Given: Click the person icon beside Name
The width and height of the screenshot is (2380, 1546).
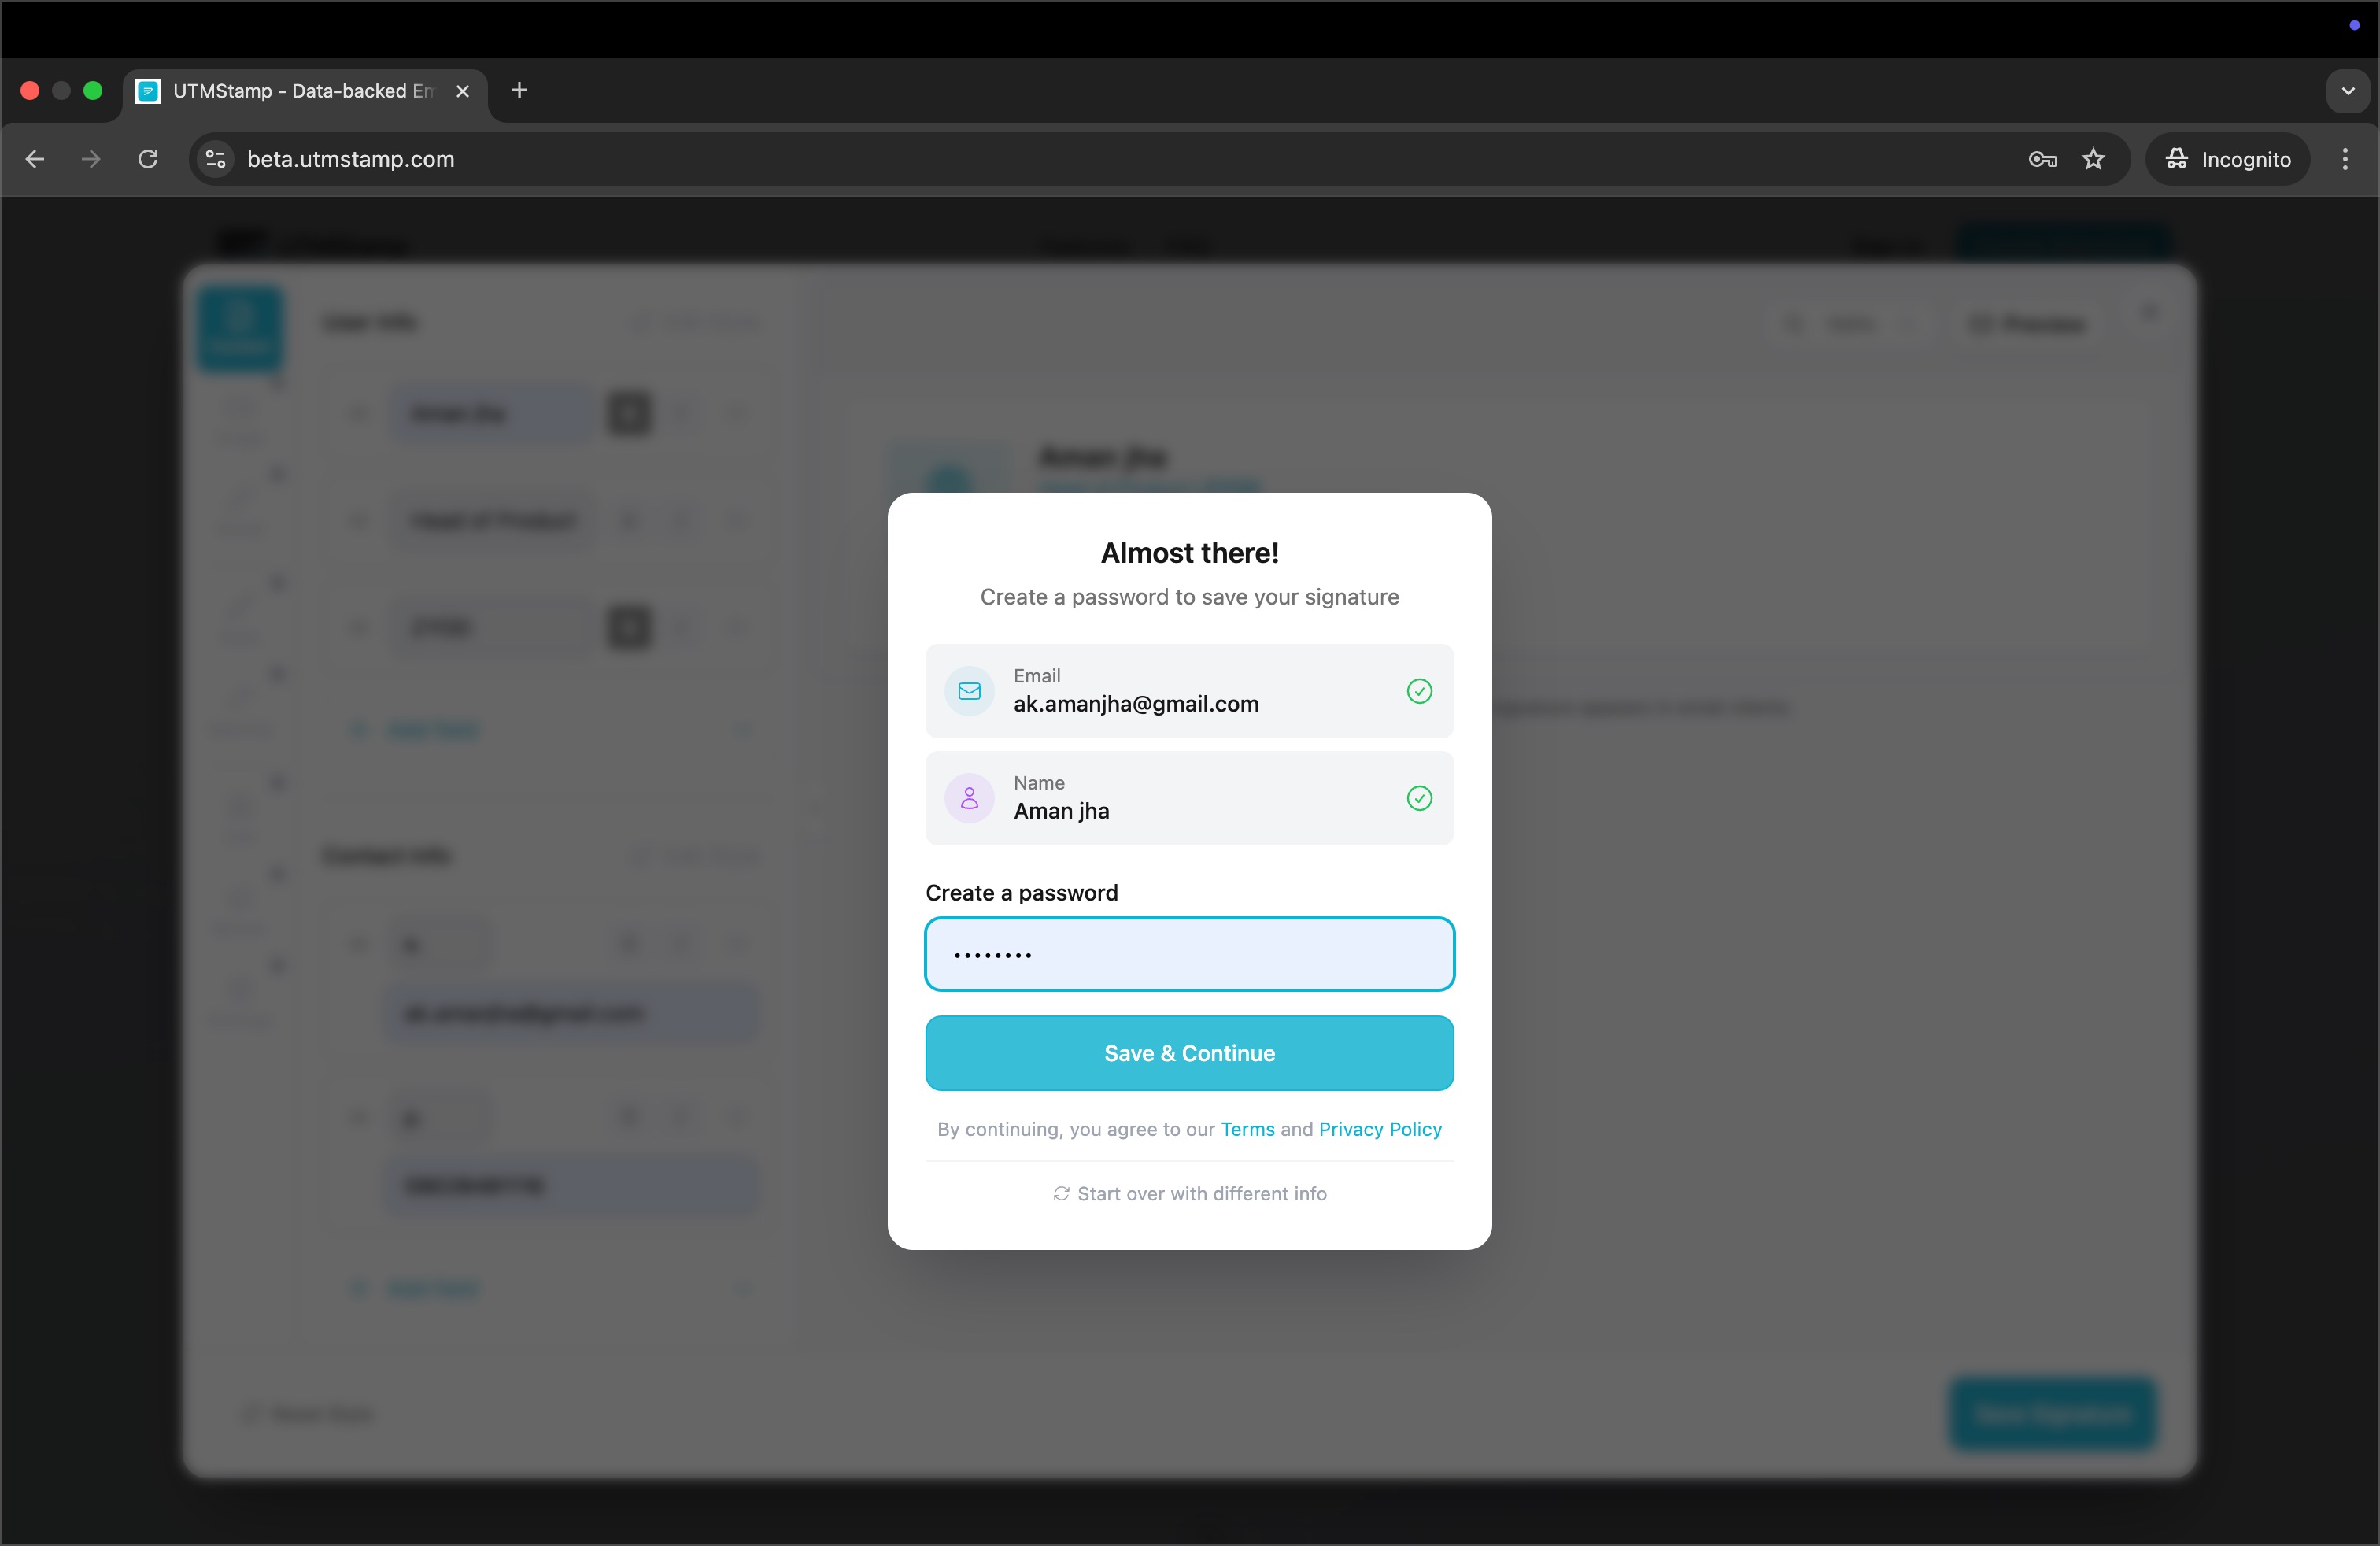Looking at the screenshot, I should point(968,798).
